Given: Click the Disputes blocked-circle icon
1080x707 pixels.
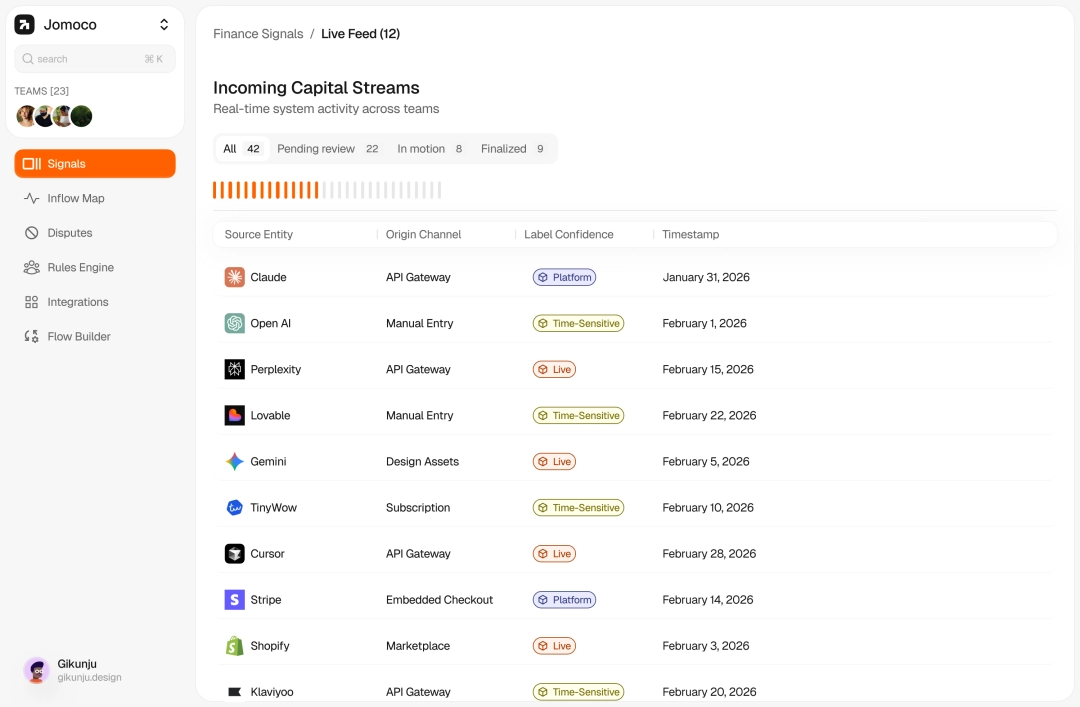Looking at the screenshot, I should (x=32, y=233).
